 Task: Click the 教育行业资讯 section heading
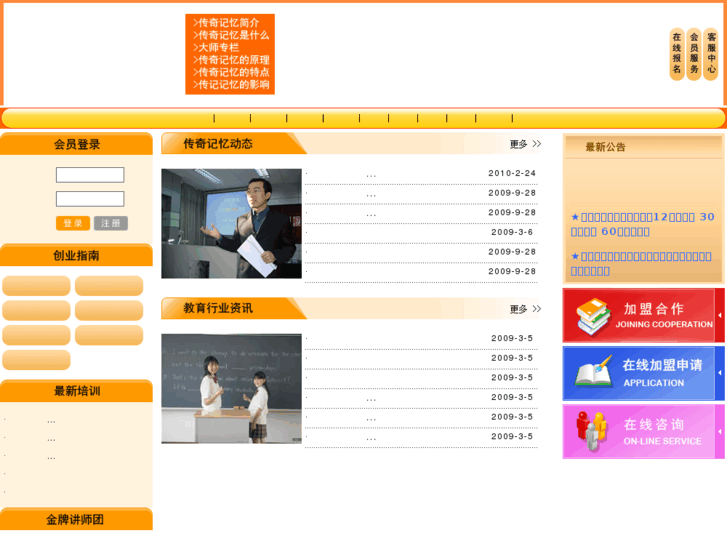tap(218, 308)
